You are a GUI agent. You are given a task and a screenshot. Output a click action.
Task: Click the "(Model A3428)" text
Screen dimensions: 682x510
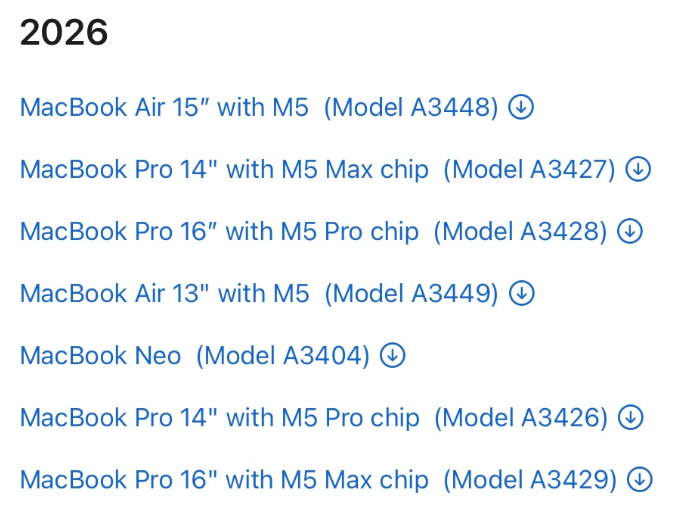pos(520,231)
